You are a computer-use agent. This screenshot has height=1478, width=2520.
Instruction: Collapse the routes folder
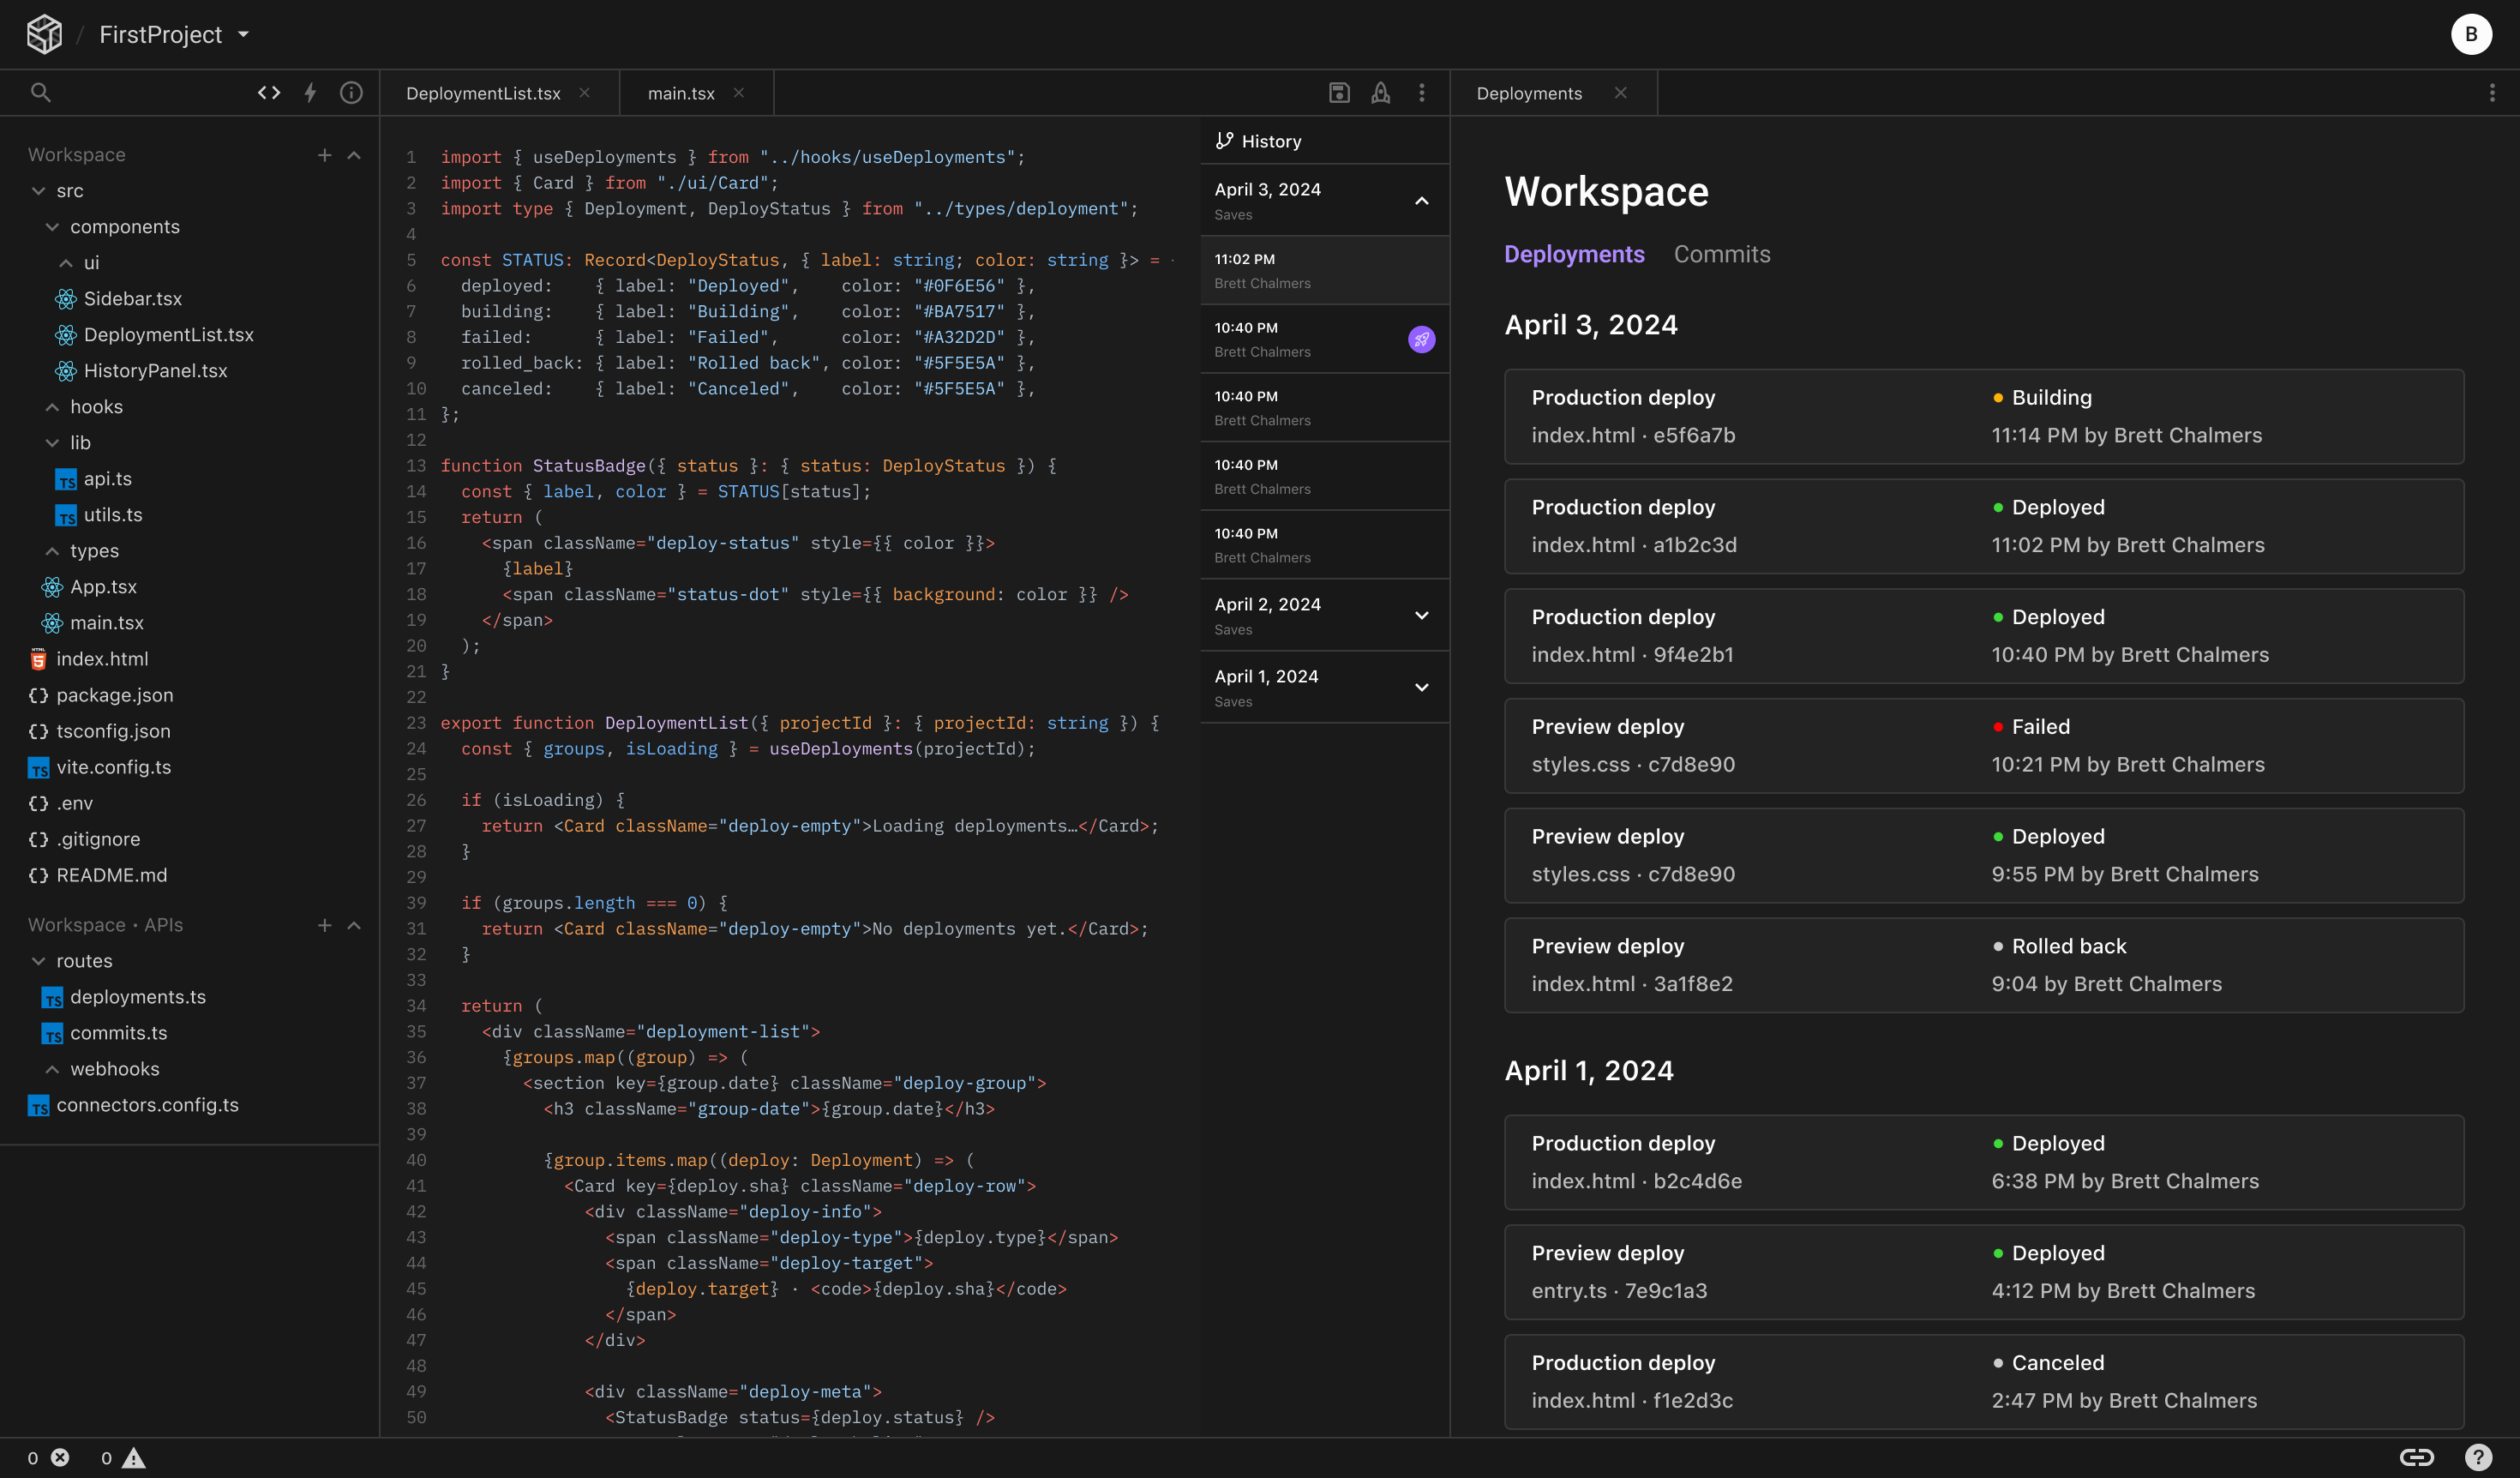coord(39,961)
